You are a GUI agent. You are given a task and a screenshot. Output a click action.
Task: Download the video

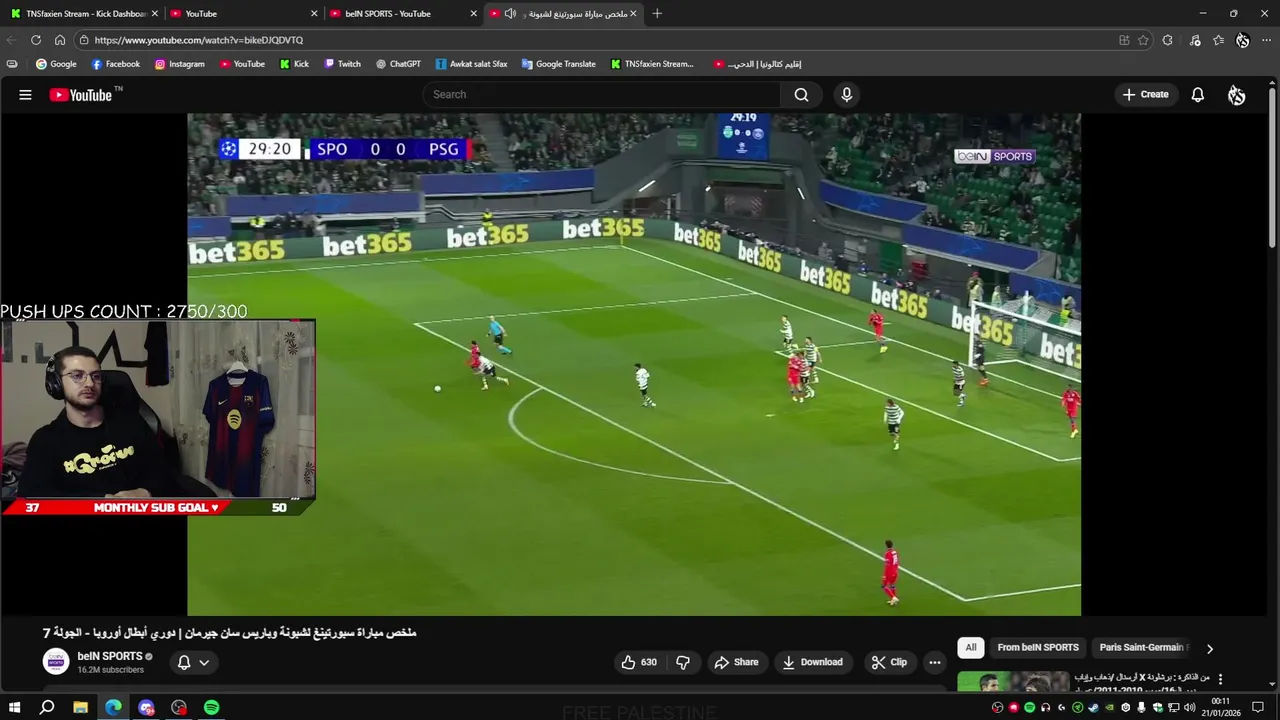tap(813, 662)
